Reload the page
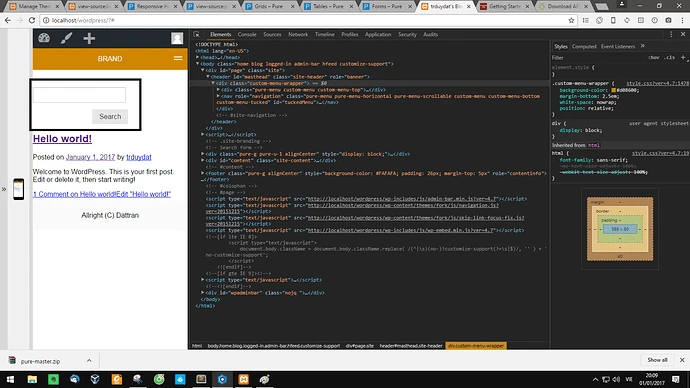Image resolution: width=690 pixels, height=388 pixels. 32,20
